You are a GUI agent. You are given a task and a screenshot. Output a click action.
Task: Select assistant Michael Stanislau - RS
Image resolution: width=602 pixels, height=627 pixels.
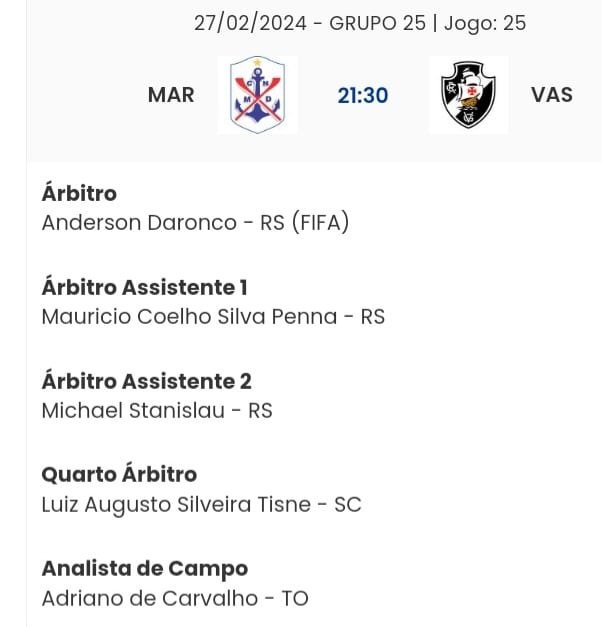coord(157,410)
